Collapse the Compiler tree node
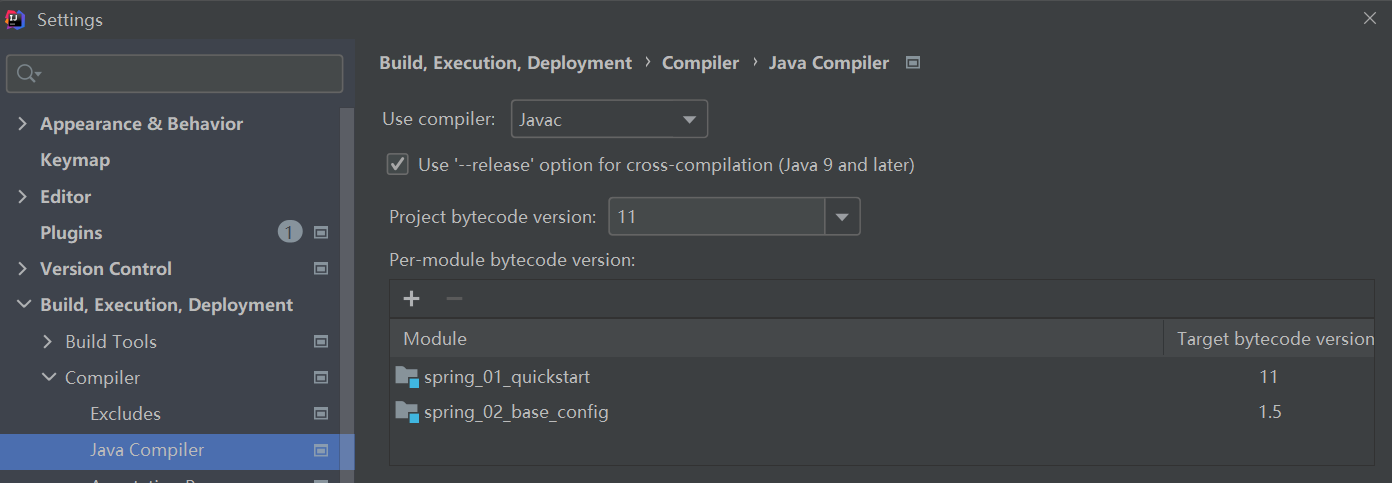The image size is (1392, 483). 48,378
